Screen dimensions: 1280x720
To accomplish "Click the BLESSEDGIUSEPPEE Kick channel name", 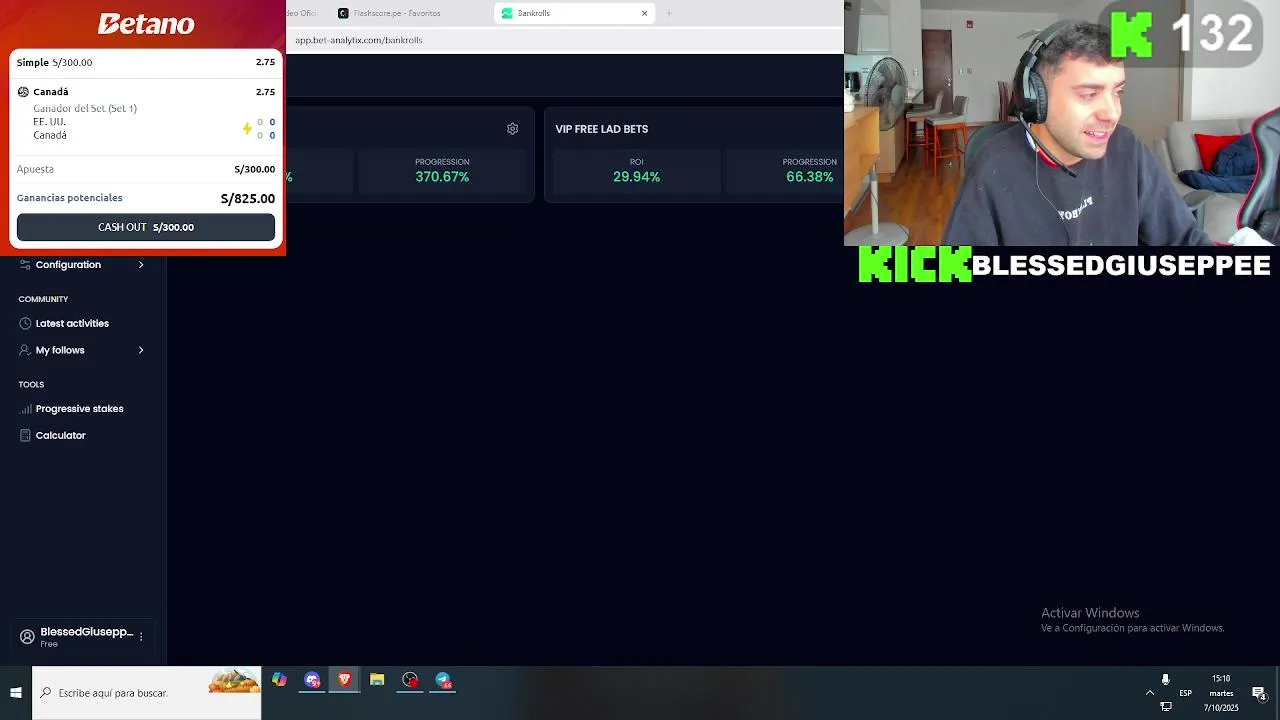I will pos(1121,265).
